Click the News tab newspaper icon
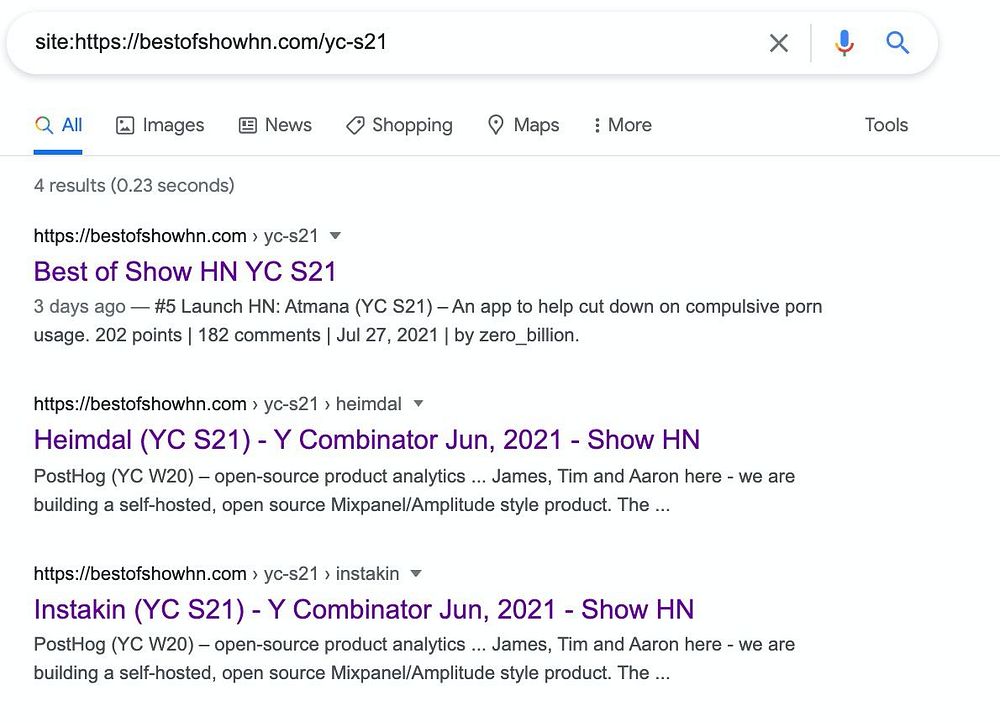 (x=247, y=125)
